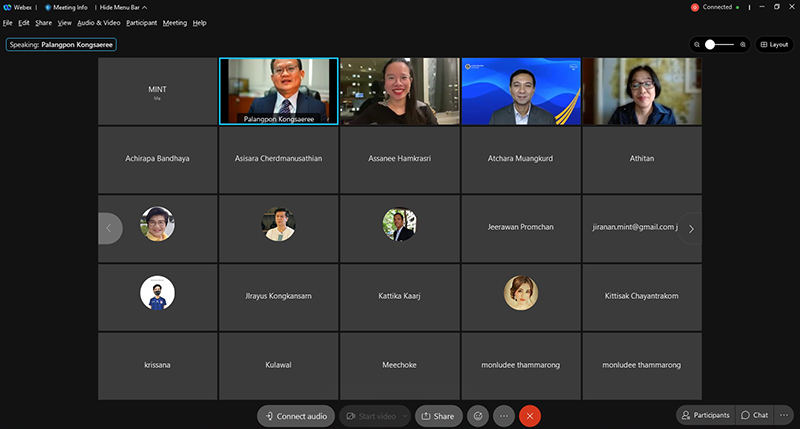Screen dimensions: 800x429
Task: Open the Layout dropdown
Action: 774,44
